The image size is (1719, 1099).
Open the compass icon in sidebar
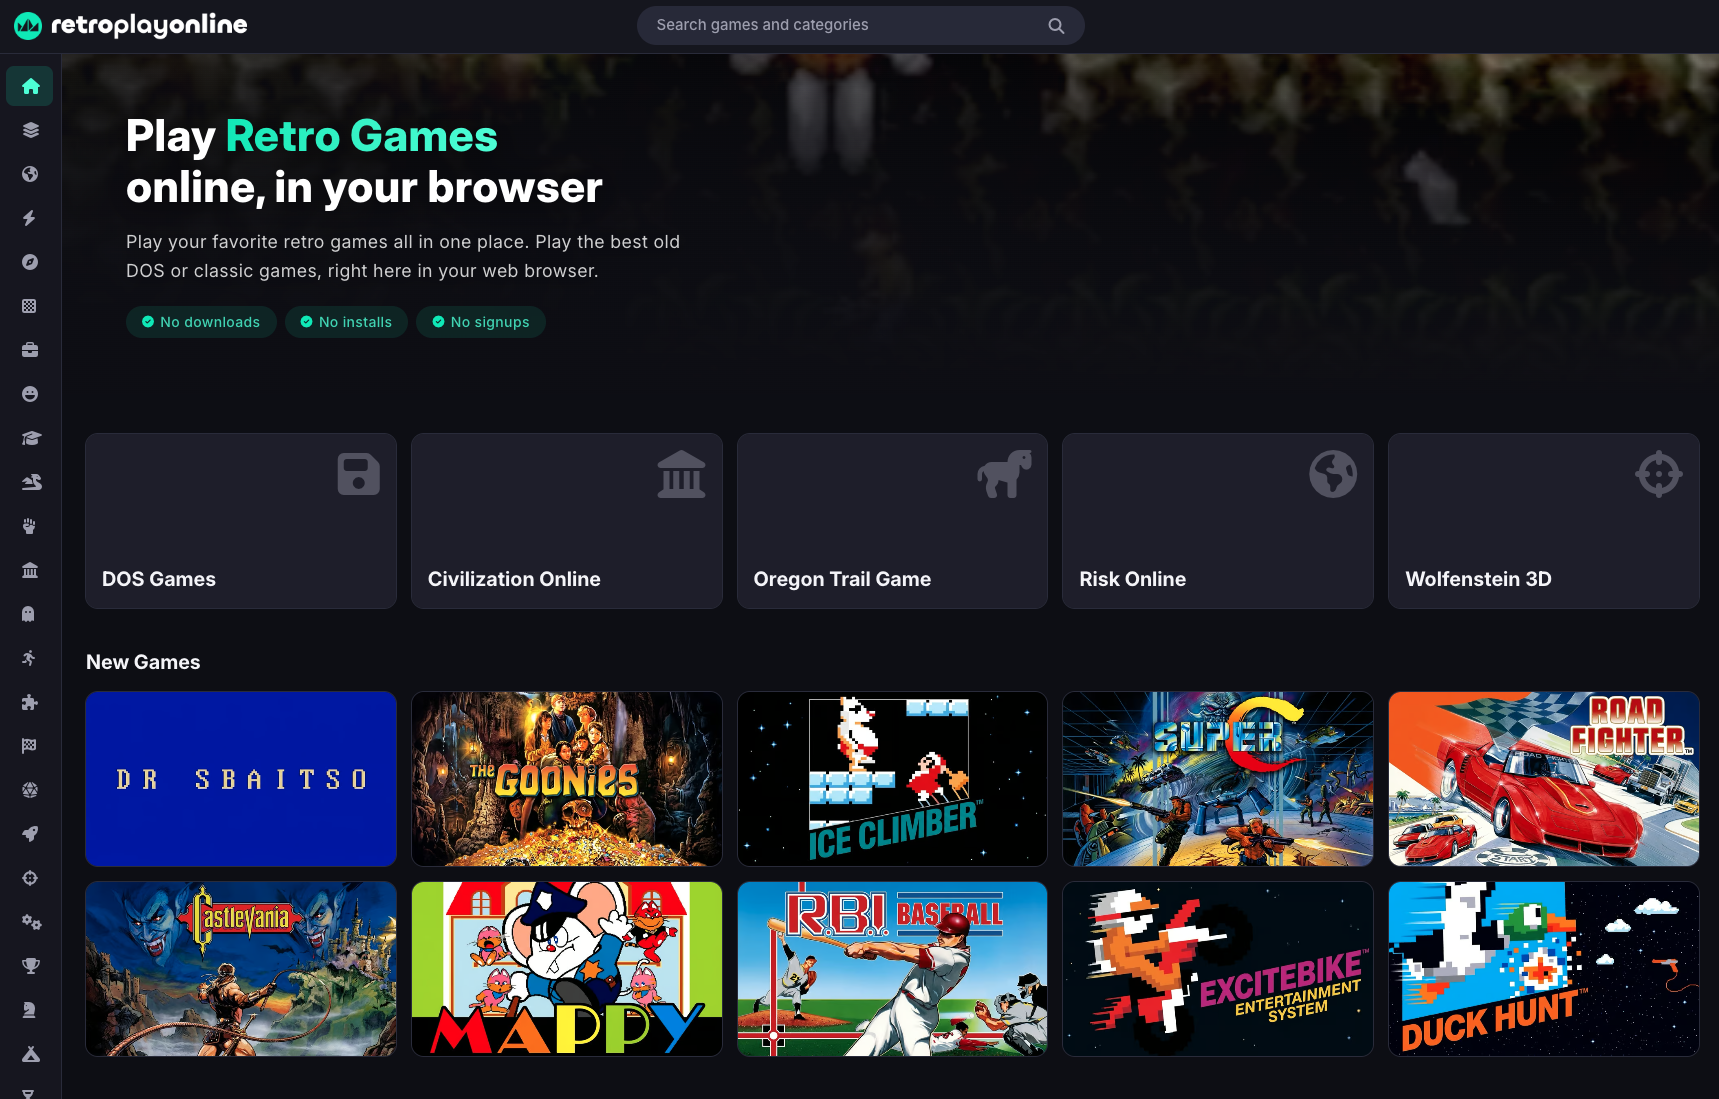pos(30,262)
